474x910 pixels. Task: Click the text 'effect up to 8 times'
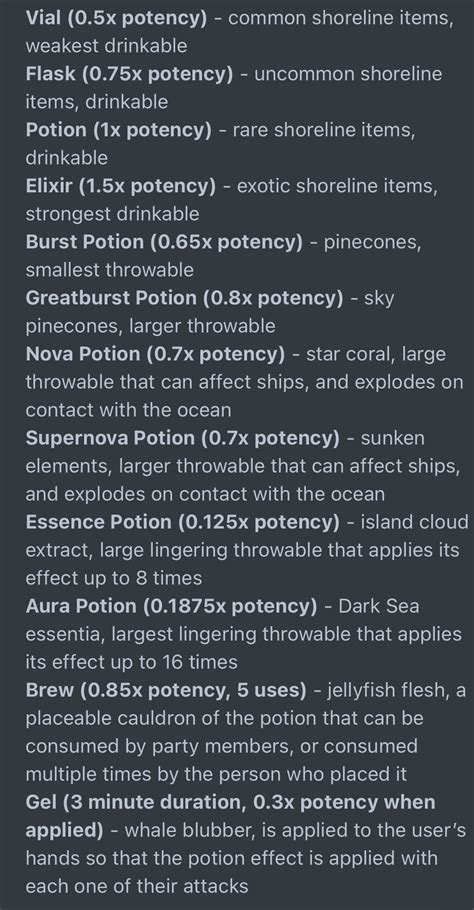(x=114, y=579)
